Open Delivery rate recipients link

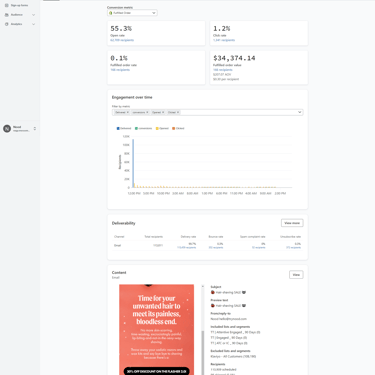[x=186, y=248]
